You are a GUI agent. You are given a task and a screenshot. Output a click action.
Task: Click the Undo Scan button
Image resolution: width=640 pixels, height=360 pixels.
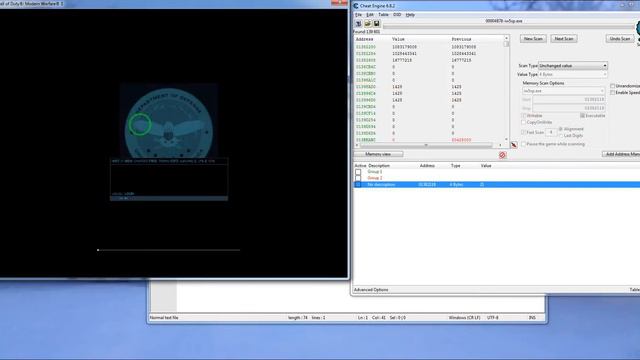[620, 39]
